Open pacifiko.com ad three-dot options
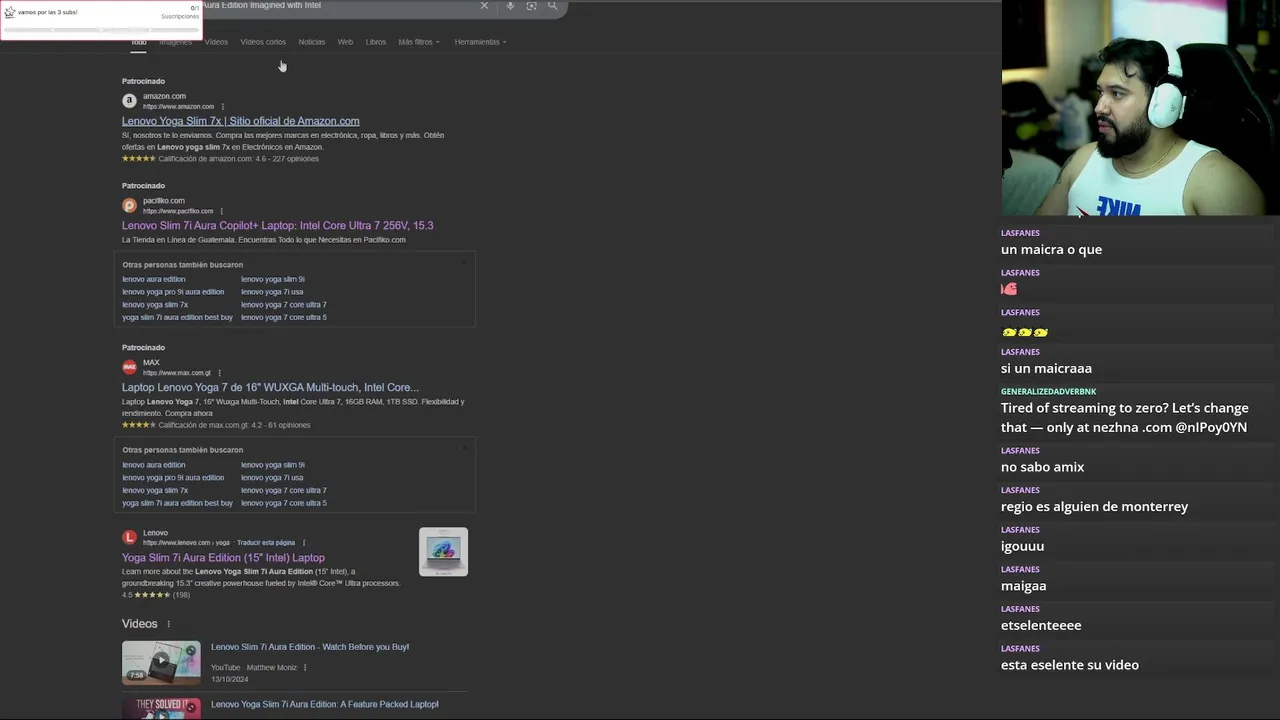This screenshot has width=1280, height=720. click(x=221, y=211)
